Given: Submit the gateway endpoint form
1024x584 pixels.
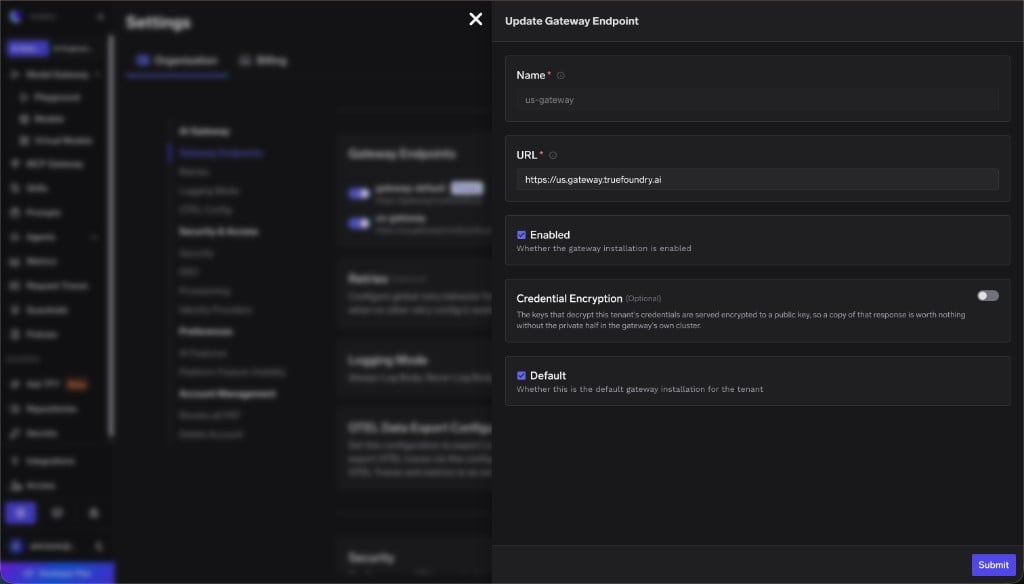Looking at the screenshot, I should point(993,565).
